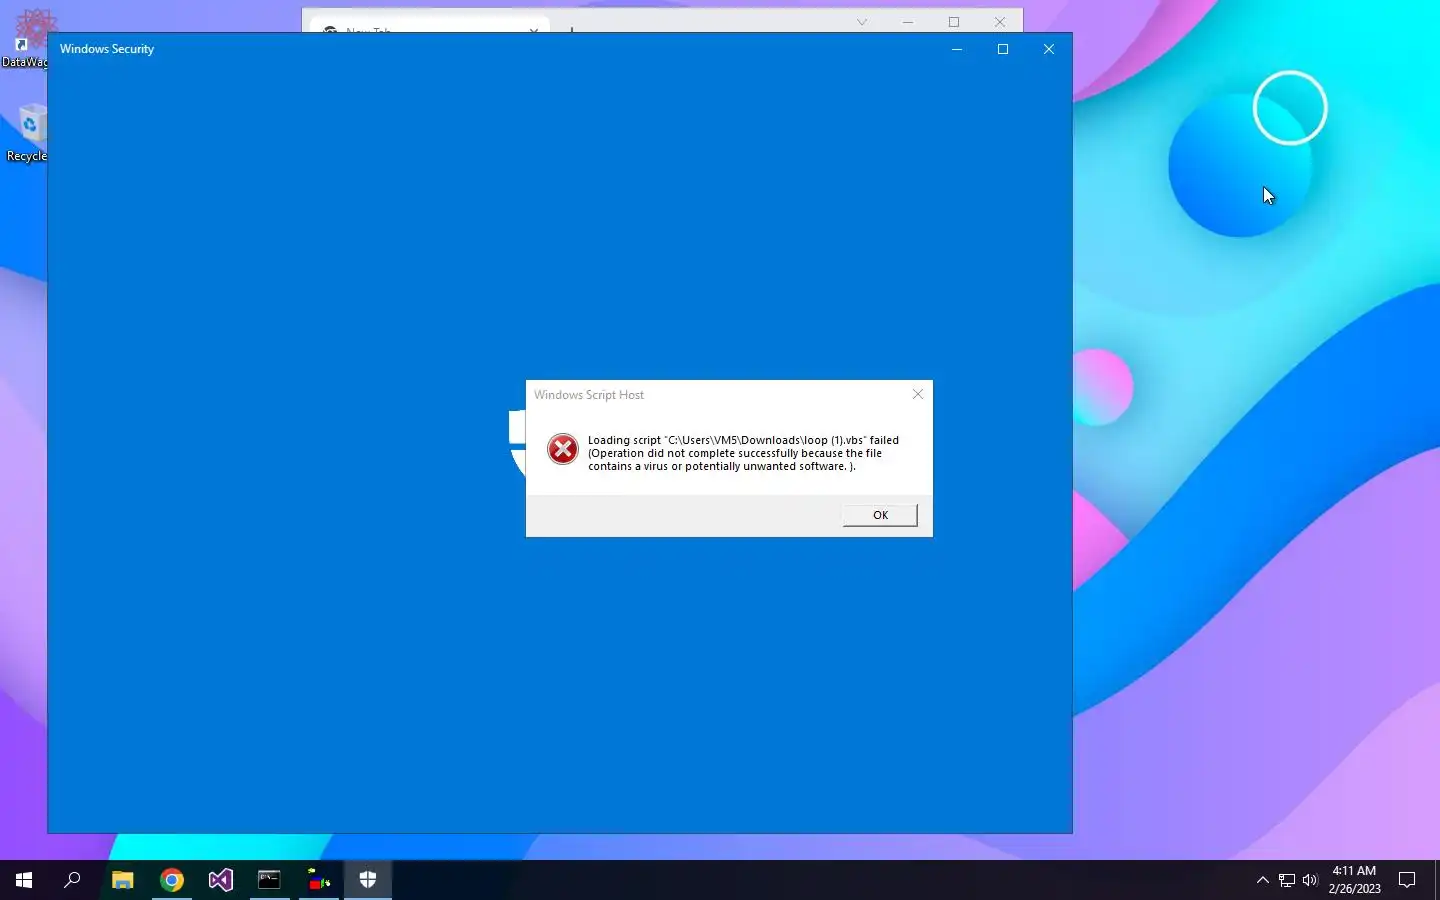Click the script loading error message text
The width and height of the screenshot is (1440, 900).
point(743,453)
